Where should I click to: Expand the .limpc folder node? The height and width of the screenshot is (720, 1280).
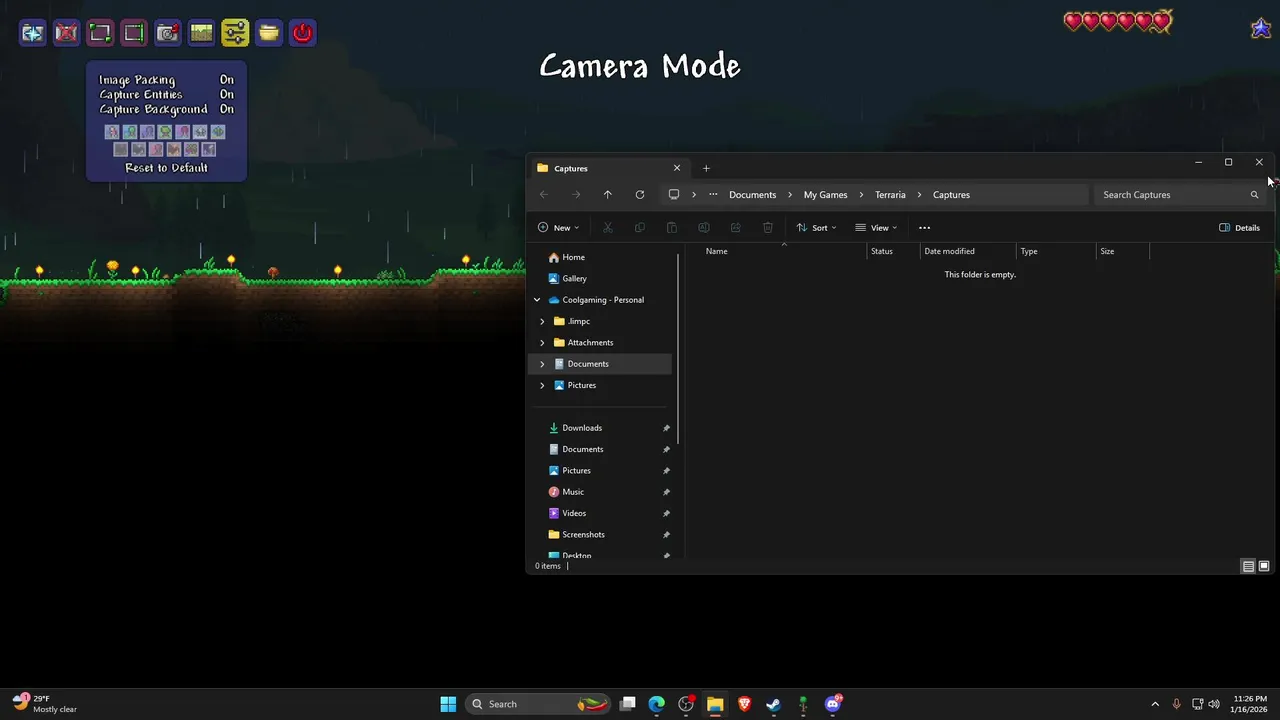(542, 321)
